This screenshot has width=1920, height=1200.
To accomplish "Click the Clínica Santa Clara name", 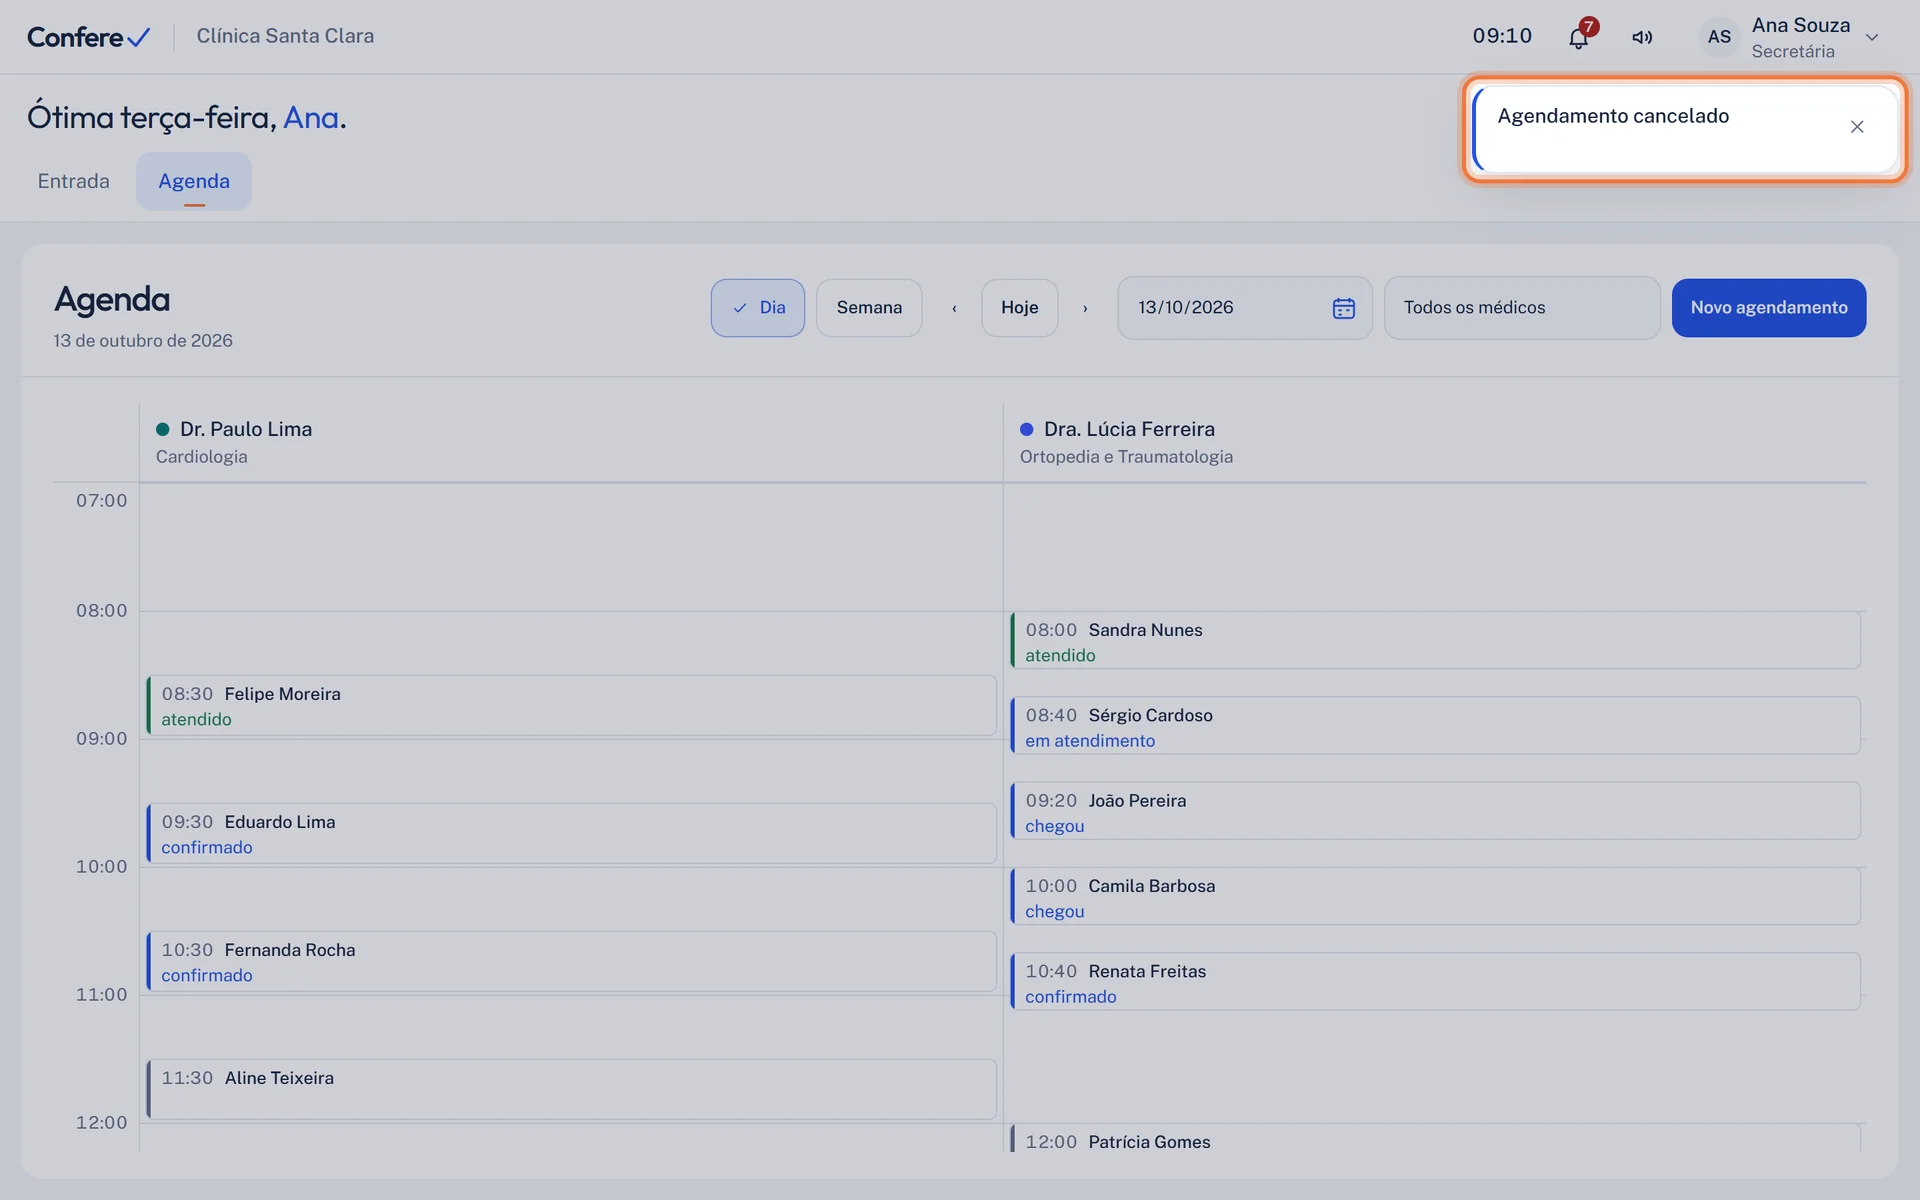I will 285,36.
